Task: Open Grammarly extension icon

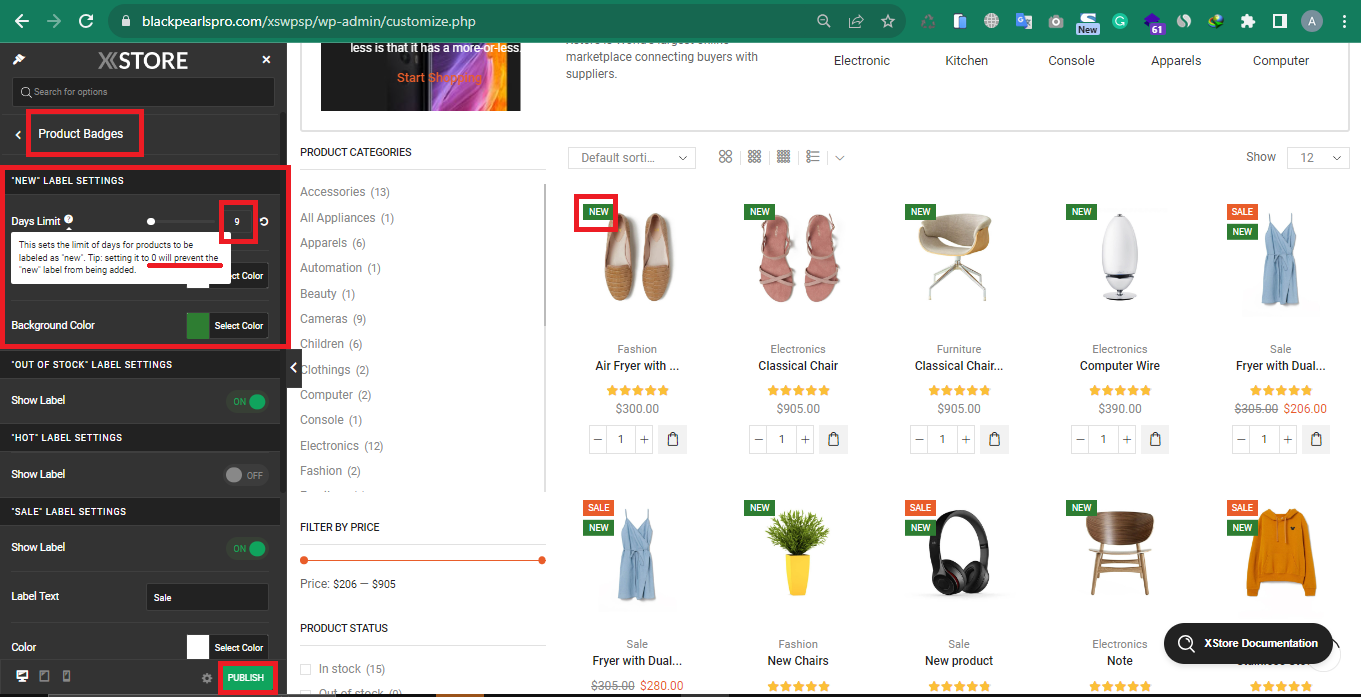Action: [x=1120, y=20]
